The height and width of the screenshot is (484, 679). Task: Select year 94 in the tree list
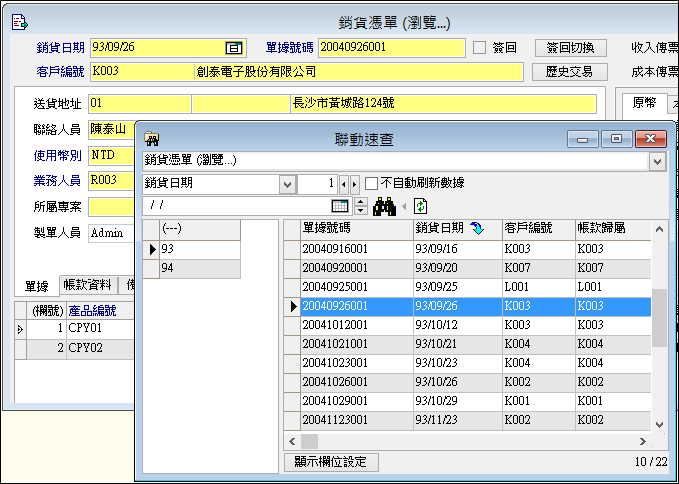click(168, 268)
